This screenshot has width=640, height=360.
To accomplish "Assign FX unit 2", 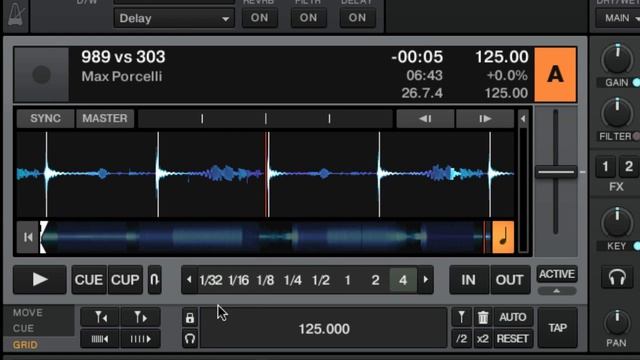I will point(629,167).
